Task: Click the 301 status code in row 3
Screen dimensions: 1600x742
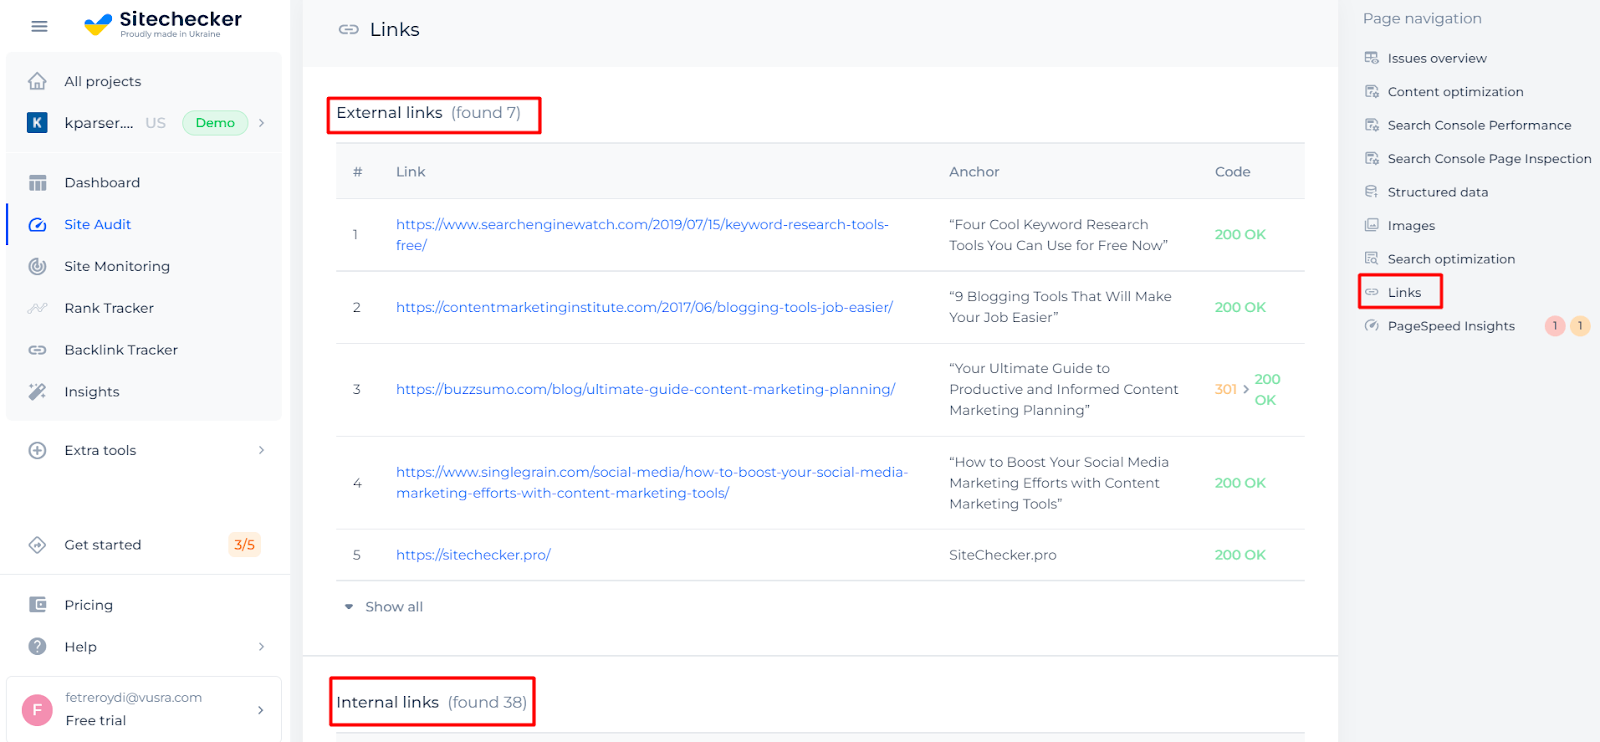Action: click(1225, 390)
